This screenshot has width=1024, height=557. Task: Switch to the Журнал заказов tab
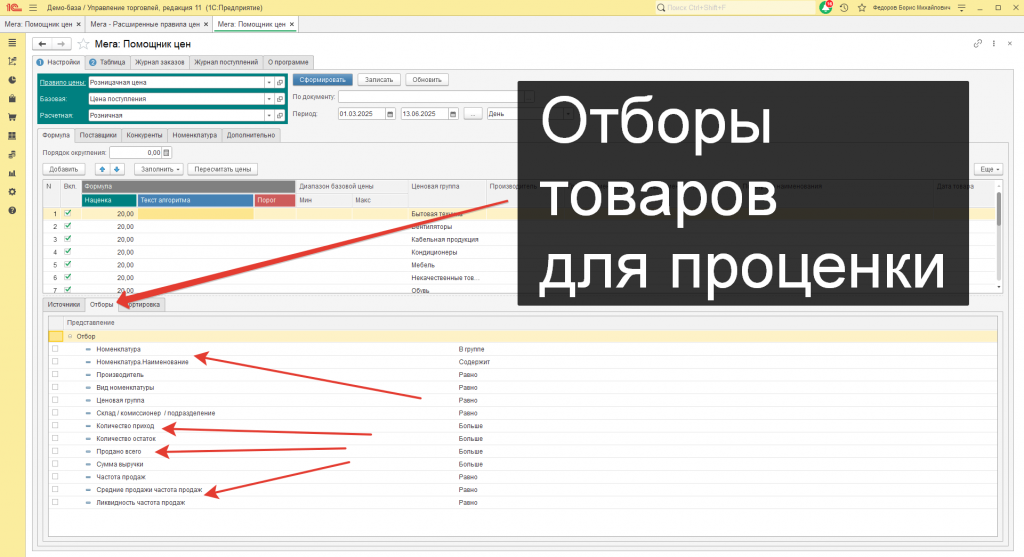tap(159, 62)
